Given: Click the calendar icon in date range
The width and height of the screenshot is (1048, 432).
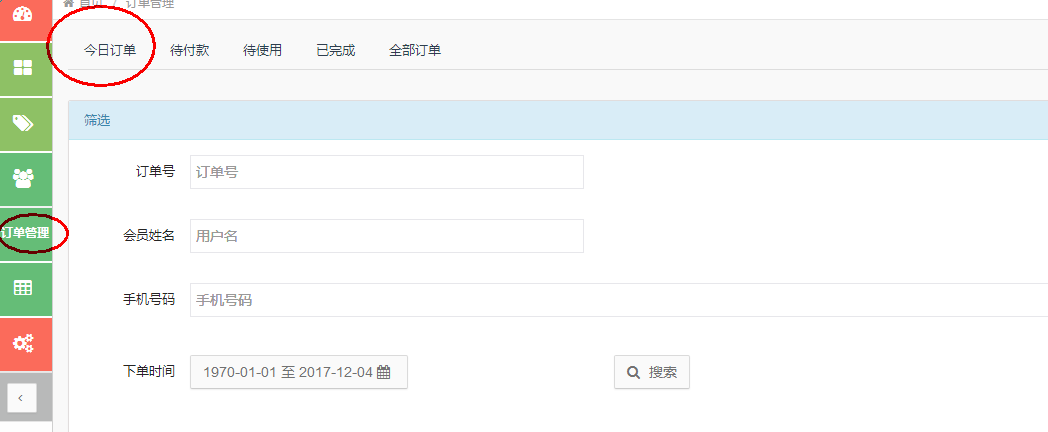Looking at the screenshot, I should [383, 372].
